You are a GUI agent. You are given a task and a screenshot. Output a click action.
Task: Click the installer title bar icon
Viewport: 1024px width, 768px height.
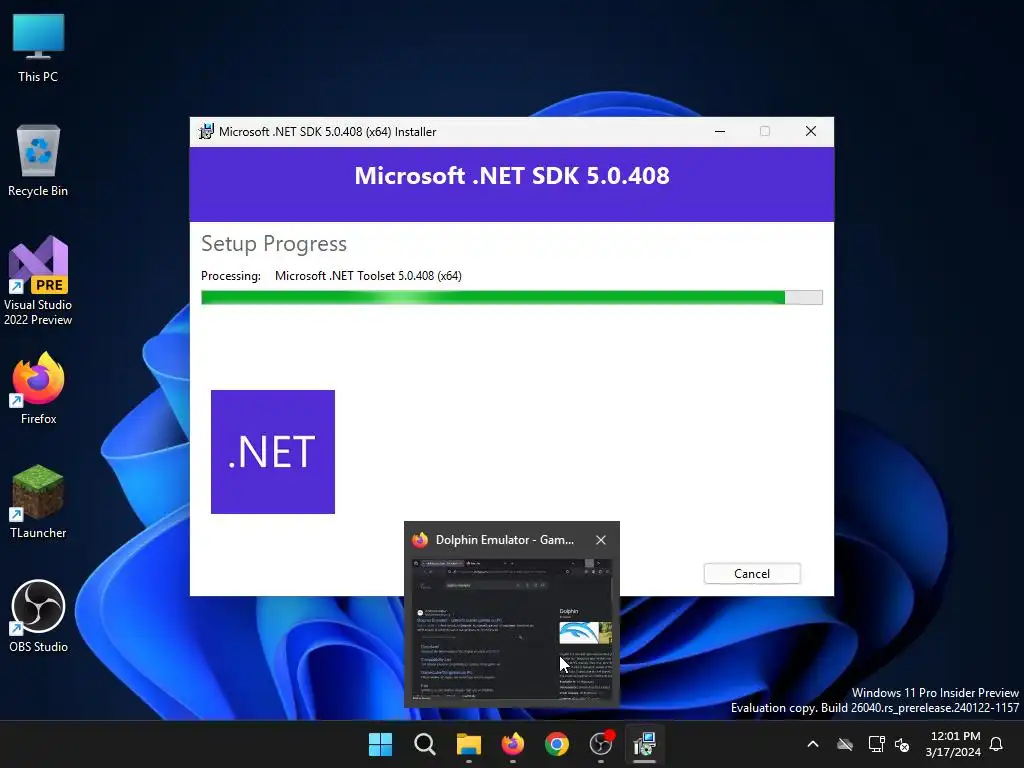click(206, 131)
